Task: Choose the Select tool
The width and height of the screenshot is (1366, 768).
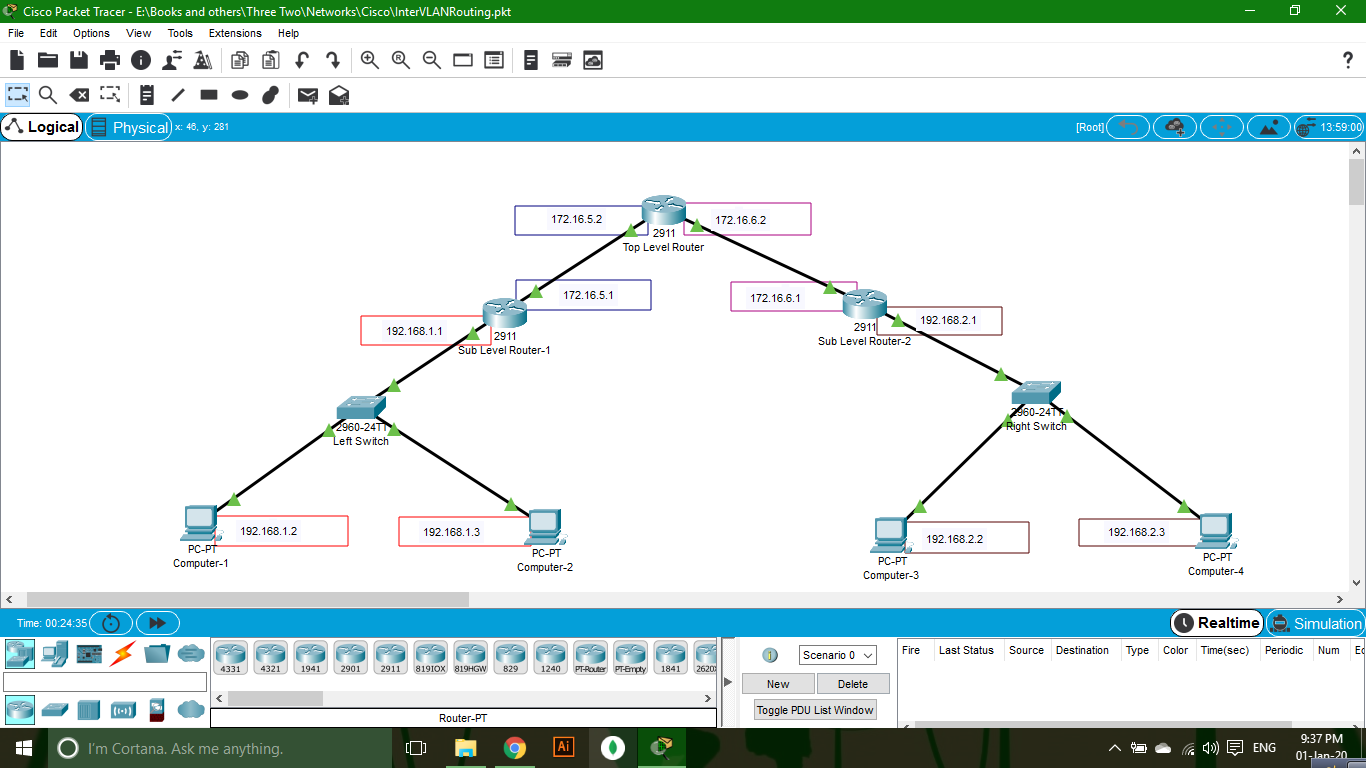Action: (x=17, y=95)
